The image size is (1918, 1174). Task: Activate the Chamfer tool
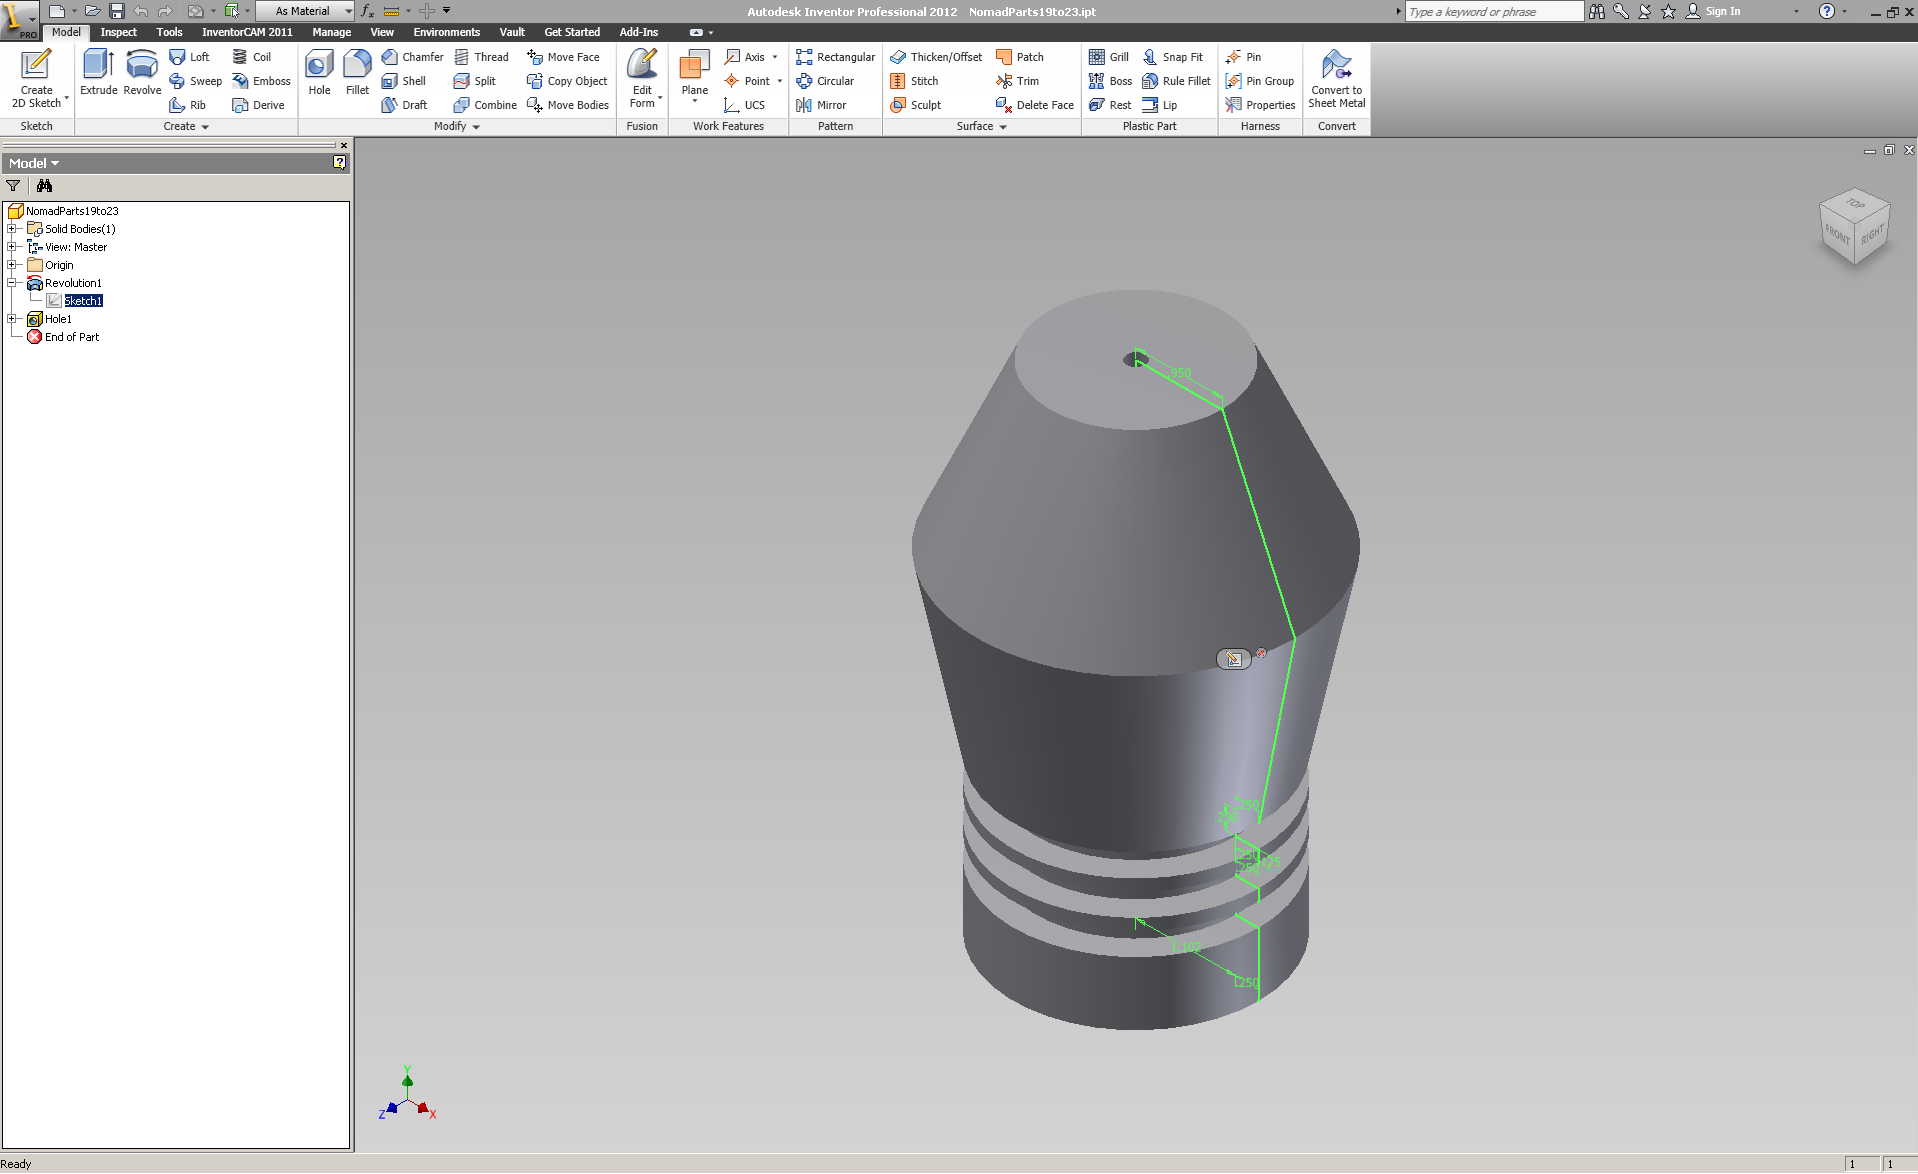[x=412, y=57]
